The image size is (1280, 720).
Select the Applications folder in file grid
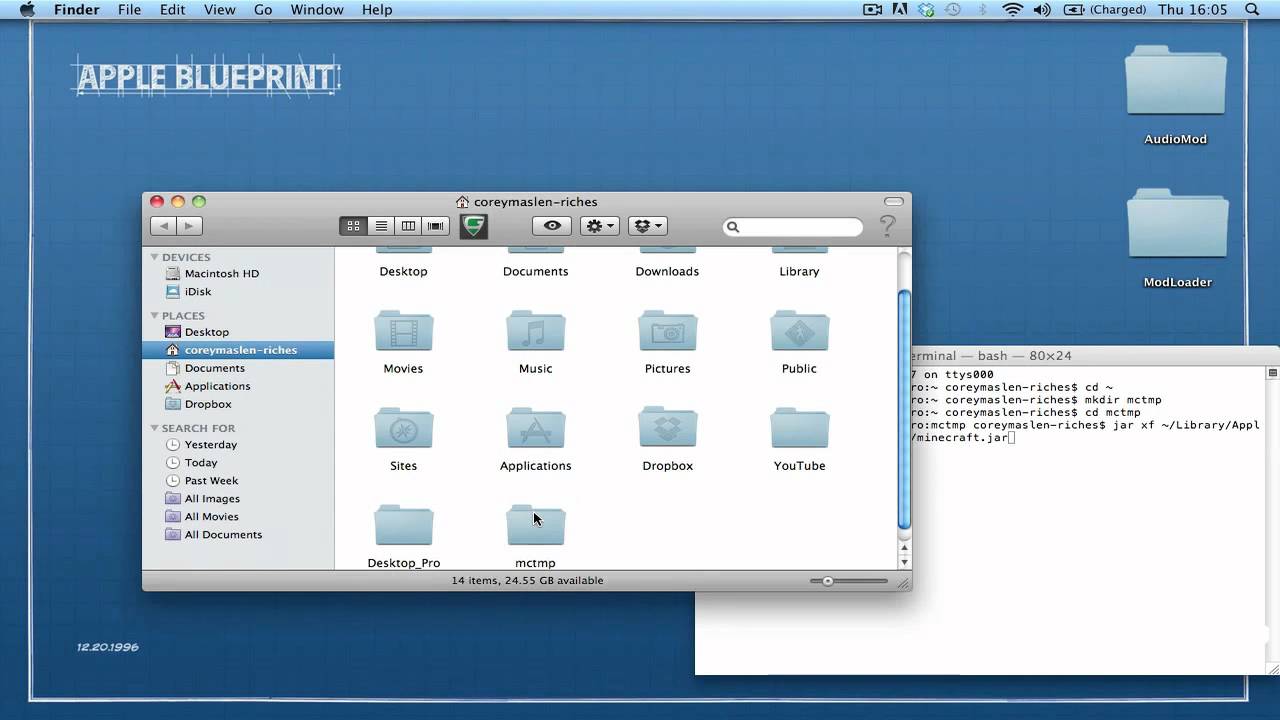coord(536,428)
